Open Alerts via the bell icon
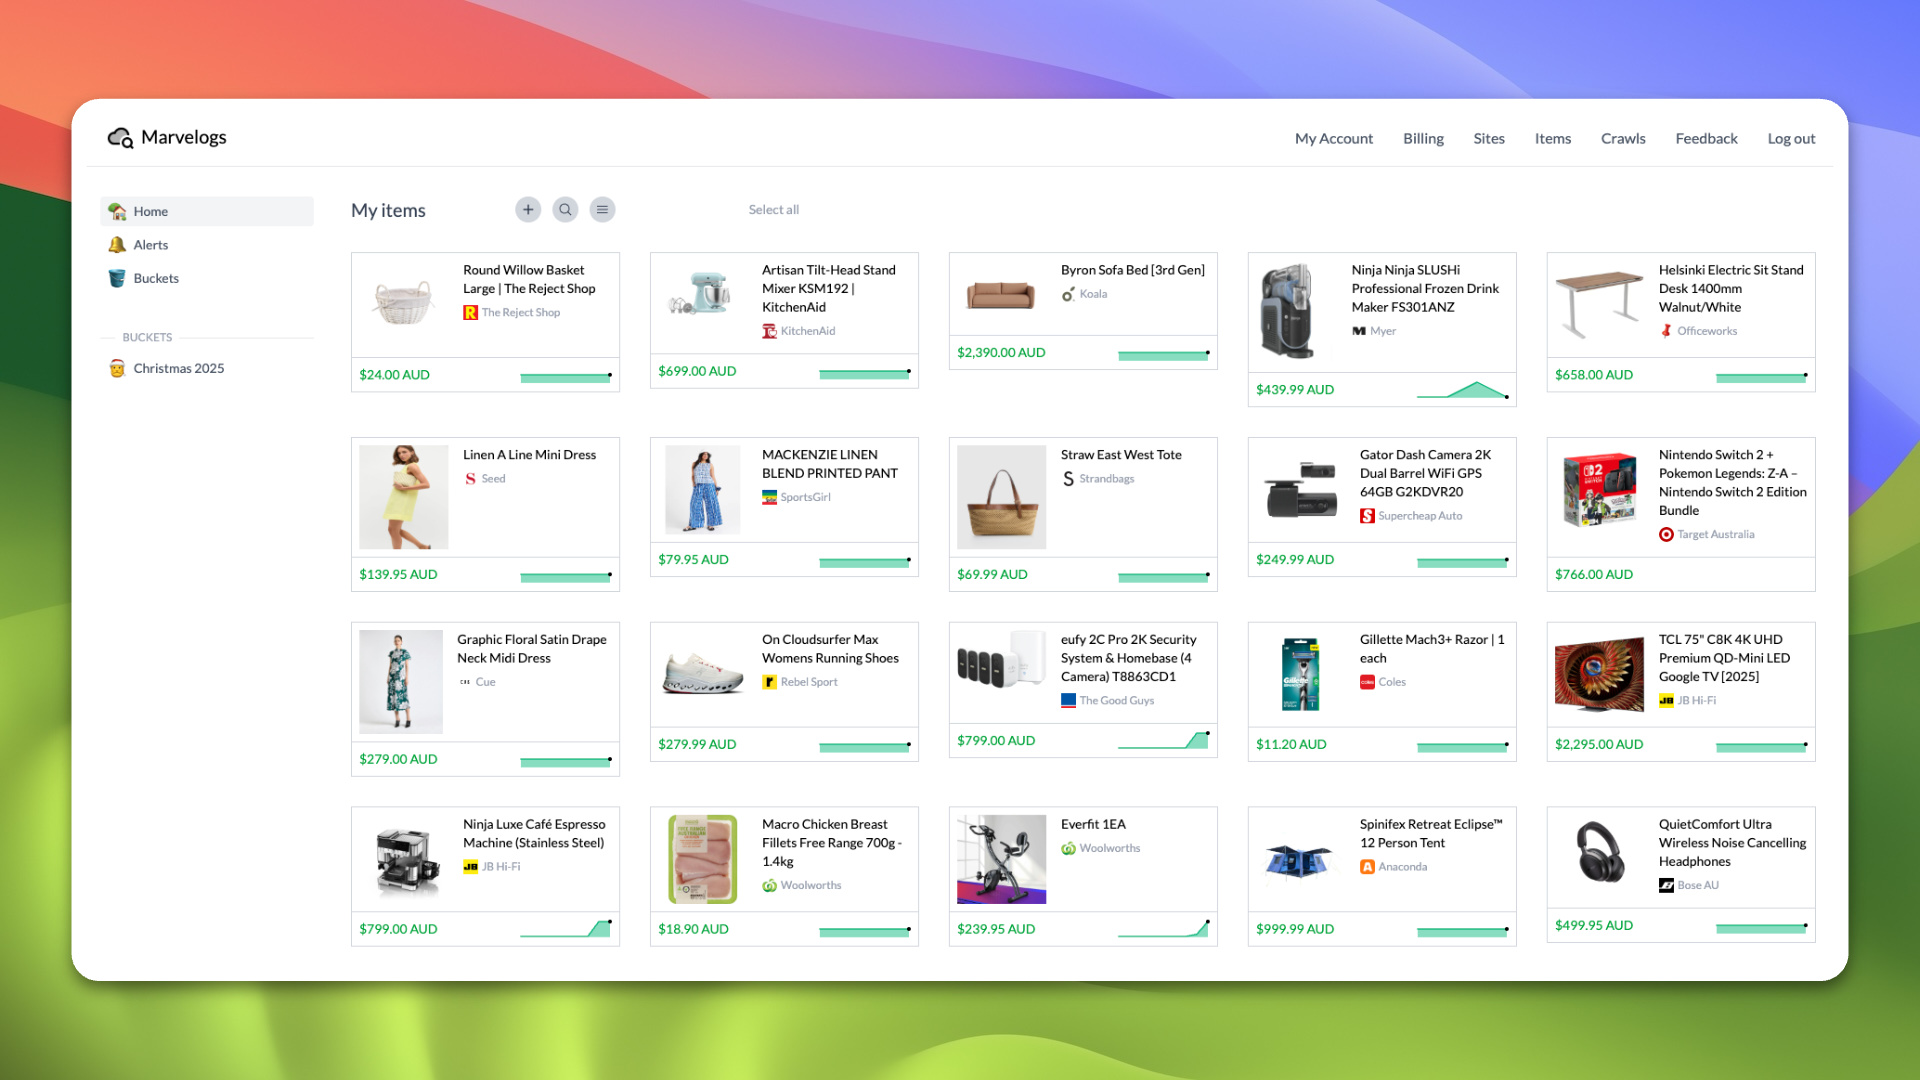The image size is (1920, 1080). pos(117,245)
